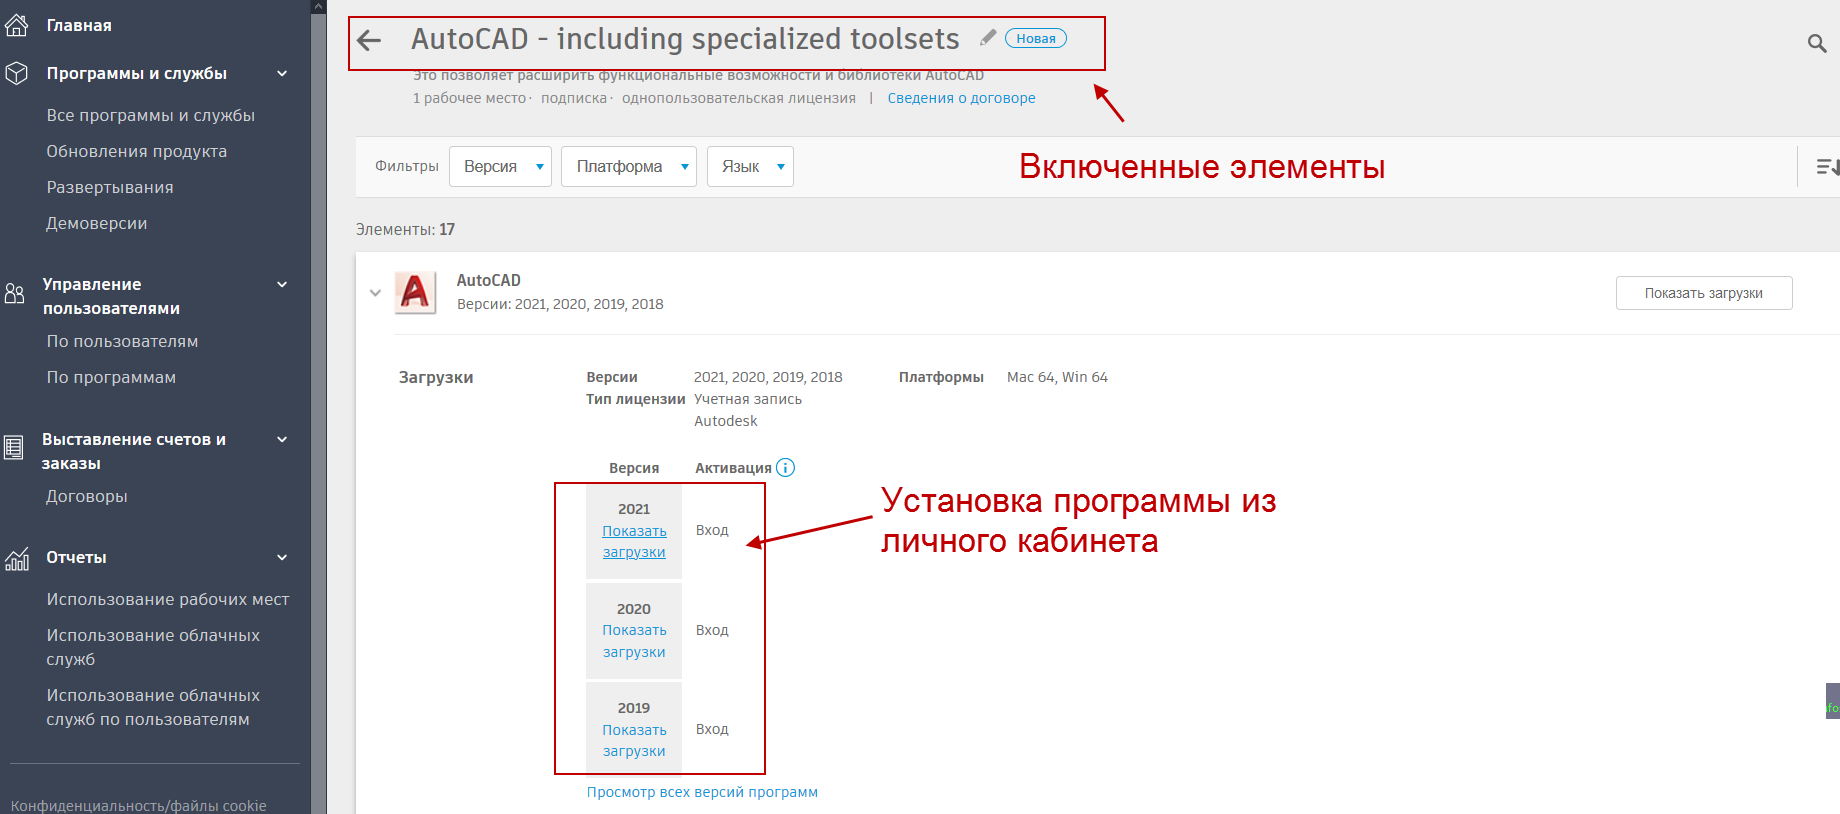
Task: Click the activation info icon
Action: pos(785,468)
